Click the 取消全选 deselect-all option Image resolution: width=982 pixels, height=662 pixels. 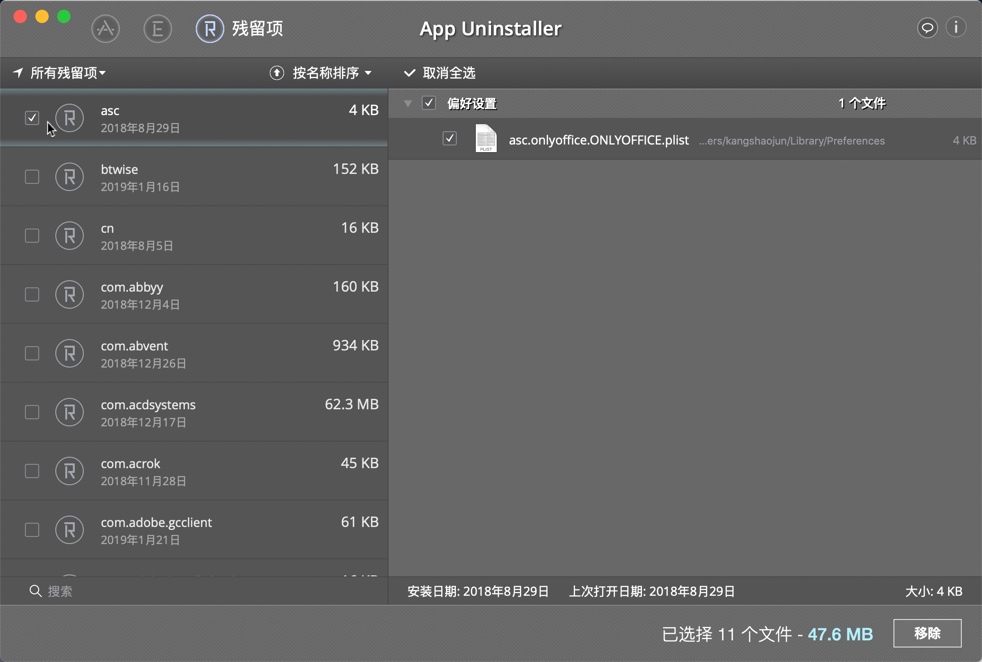[x=438, y=72]
